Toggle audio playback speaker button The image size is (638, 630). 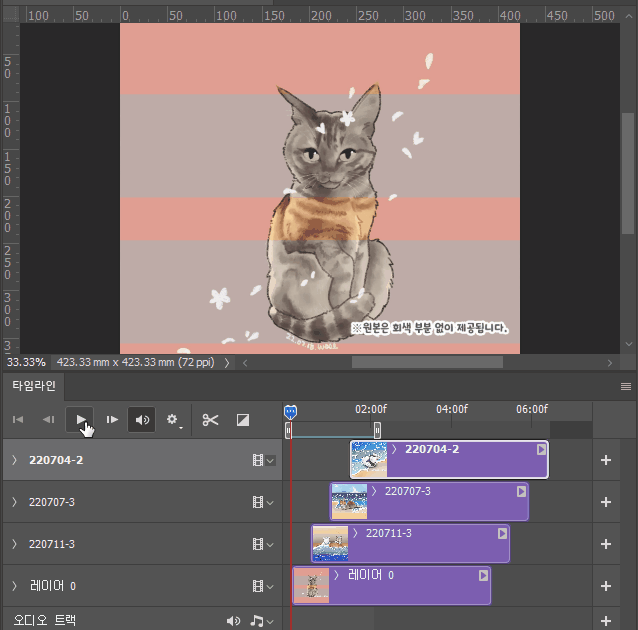(142, 419)
